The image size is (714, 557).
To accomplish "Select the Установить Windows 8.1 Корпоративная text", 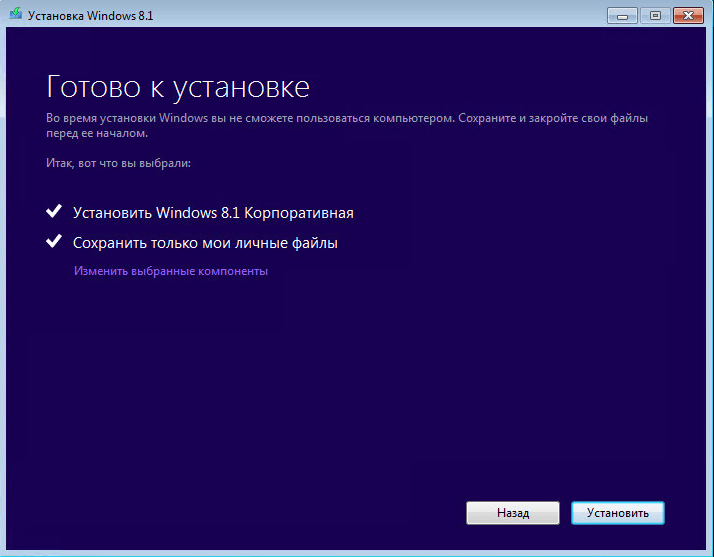I will (213, 213).
